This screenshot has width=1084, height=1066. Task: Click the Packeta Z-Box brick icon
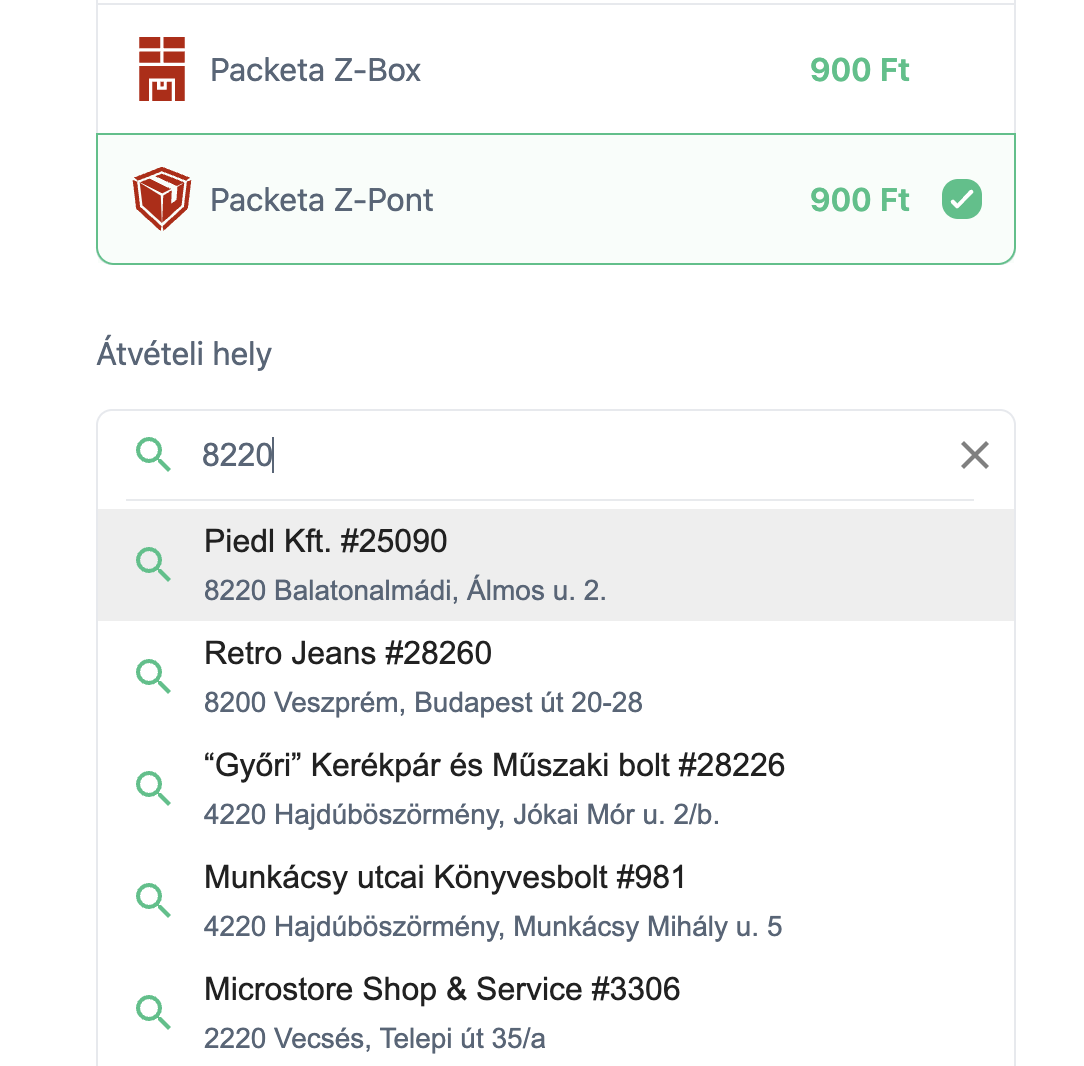coord(162,70)
